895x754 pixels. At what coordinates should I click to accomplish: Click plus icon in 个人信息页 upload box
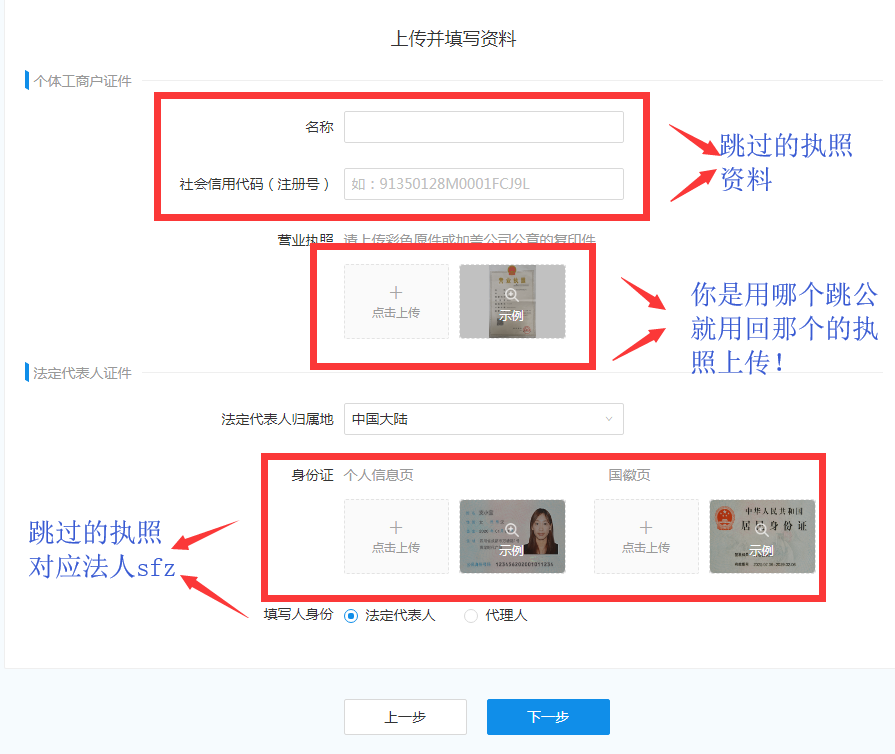(x=396, y=527)
